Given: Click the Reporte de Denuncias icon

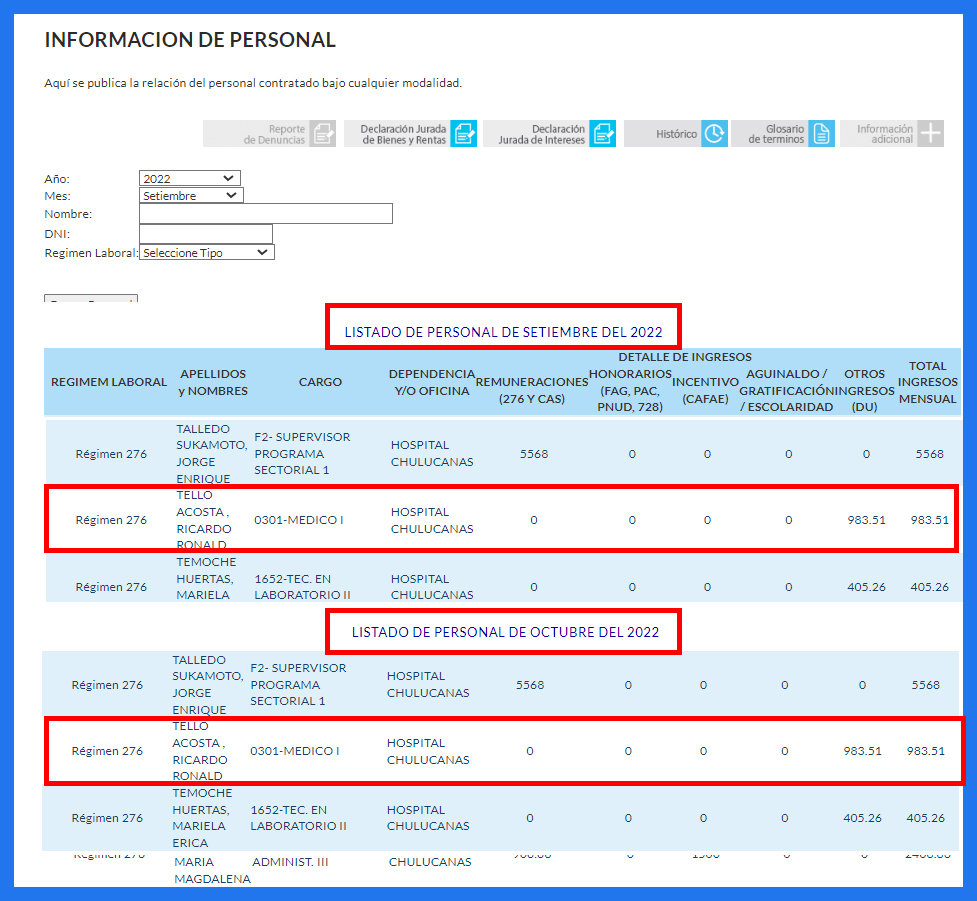Looking at the screenshot, I should pos(322,134).
